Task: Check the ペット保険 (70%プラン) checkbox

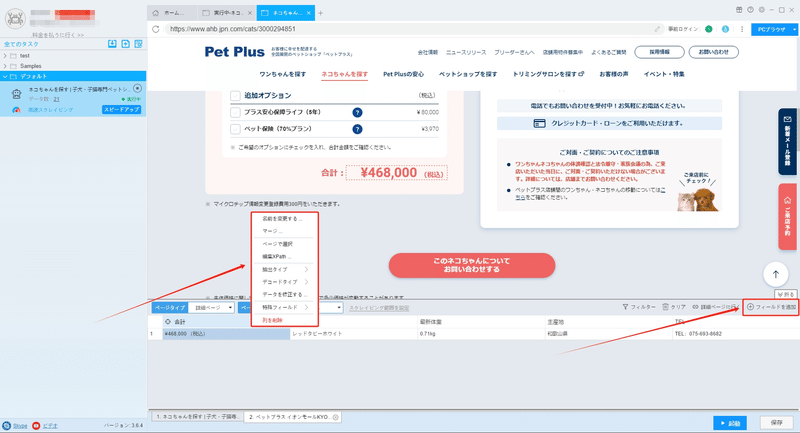Action: pyautogui.click(x=235, y=129)
